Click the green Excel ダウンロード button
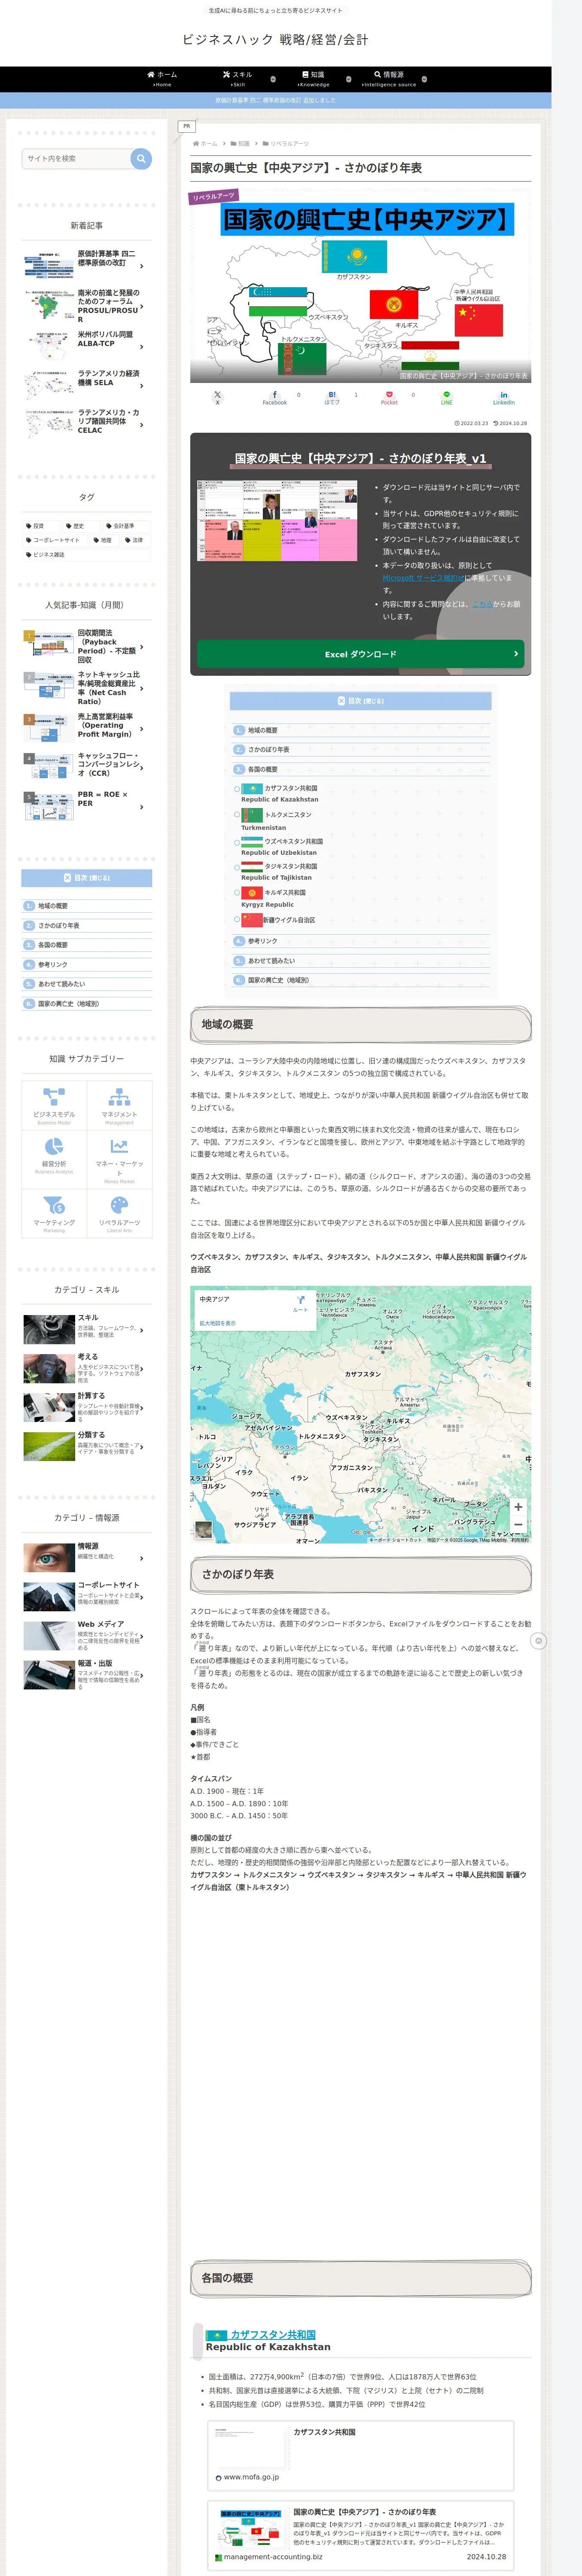582x2576 pixels. (x=360, y=654)
